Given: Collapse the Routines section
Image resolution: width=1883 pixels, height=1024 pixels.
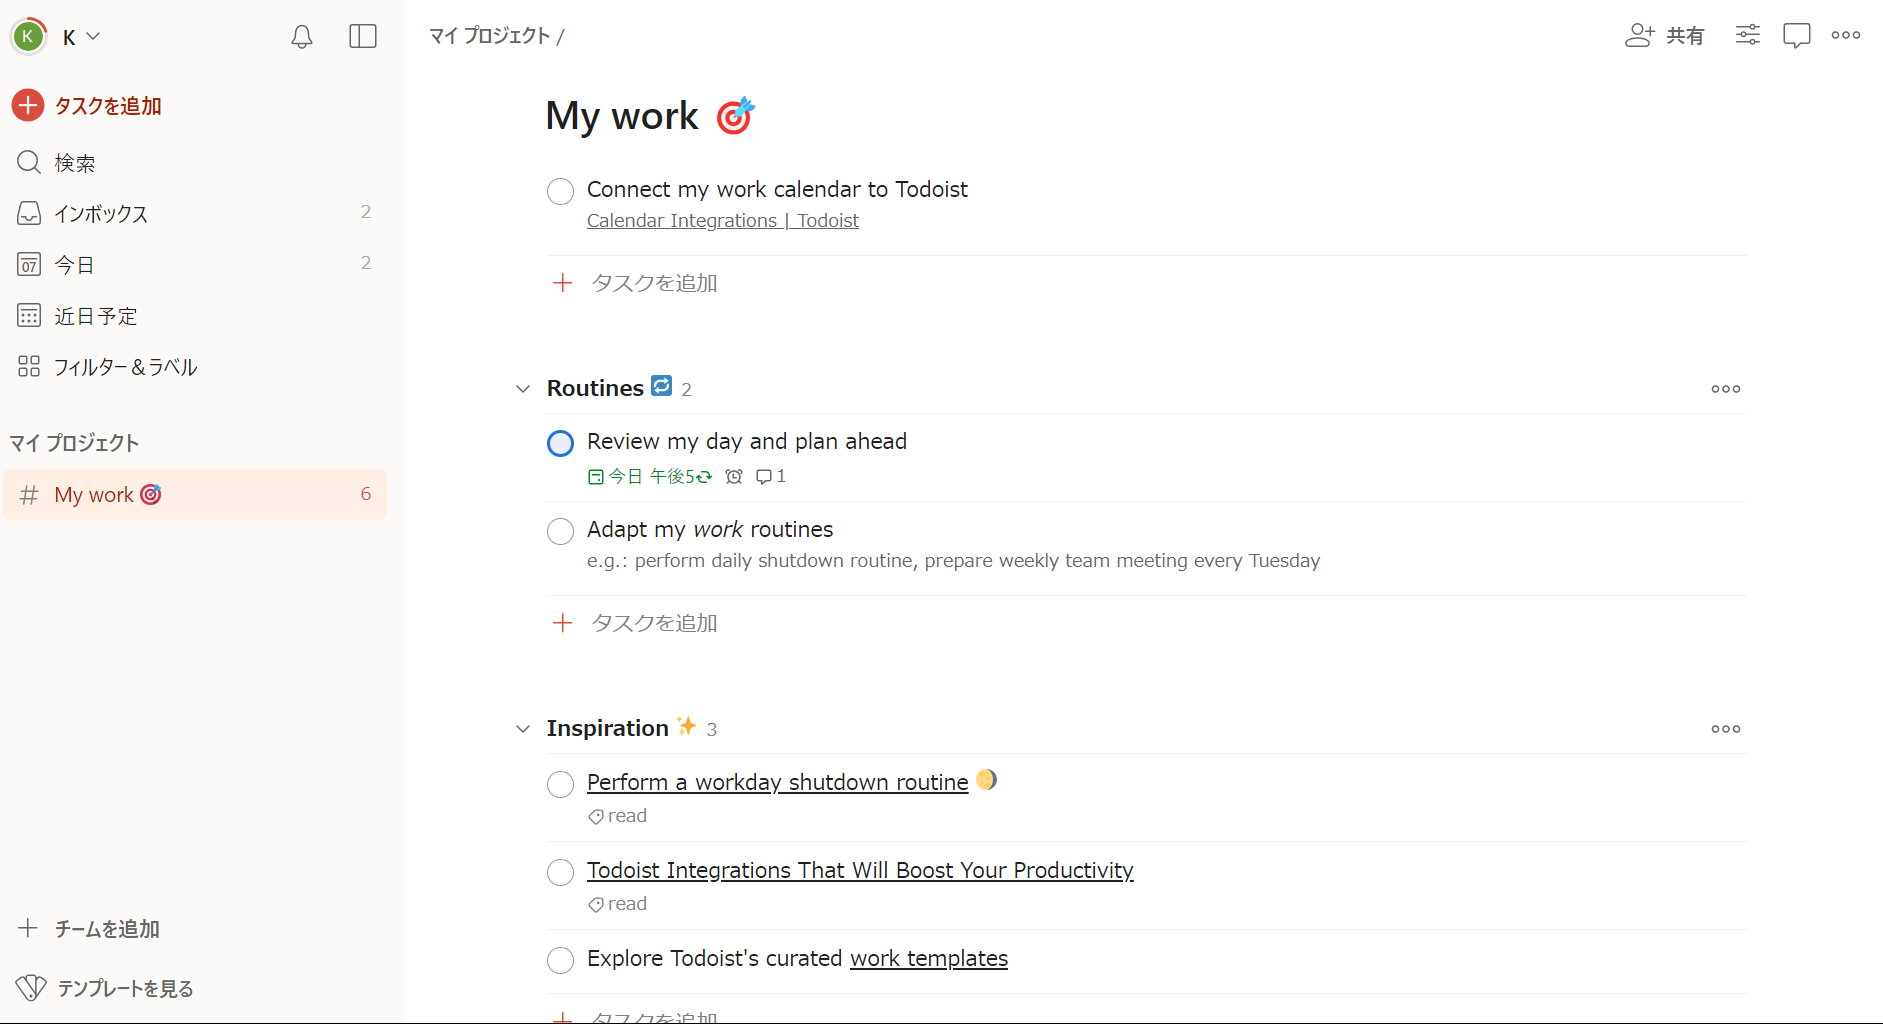Looking at the screenshot, I should point(523,389).
